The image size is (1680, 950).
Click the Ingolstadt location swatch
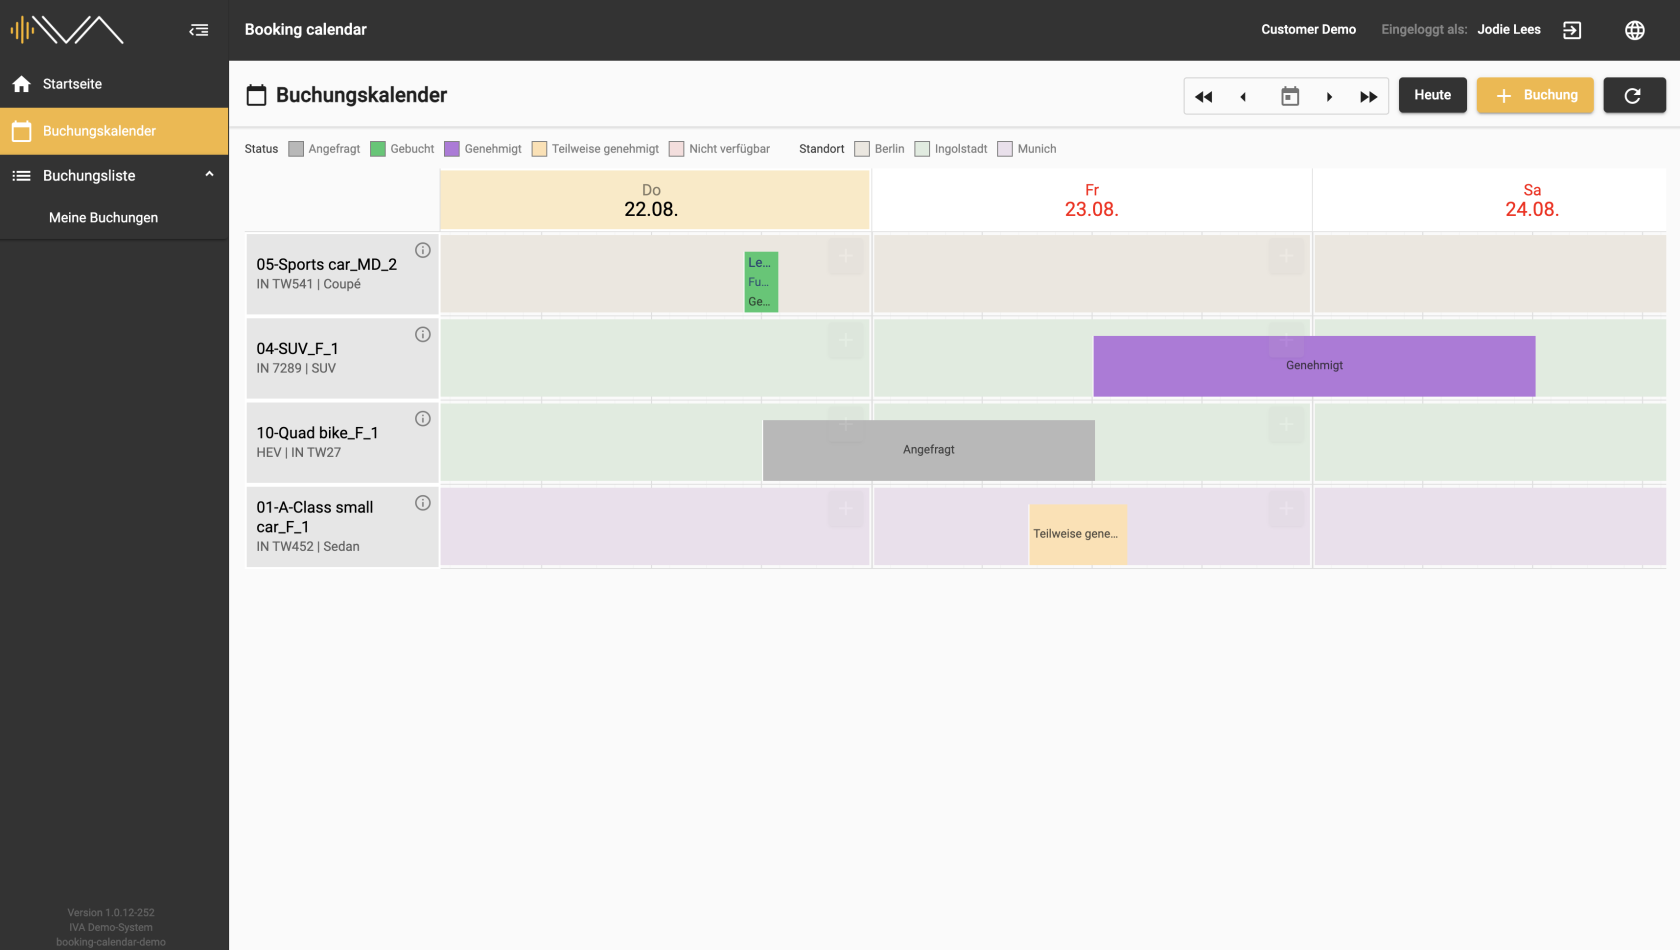click(x=922, y=149)
